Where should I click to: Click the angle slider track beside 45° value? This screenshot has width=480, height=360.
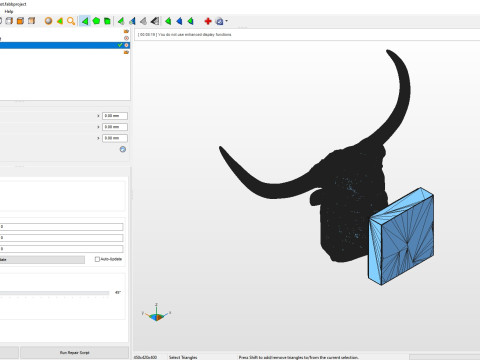54,293
